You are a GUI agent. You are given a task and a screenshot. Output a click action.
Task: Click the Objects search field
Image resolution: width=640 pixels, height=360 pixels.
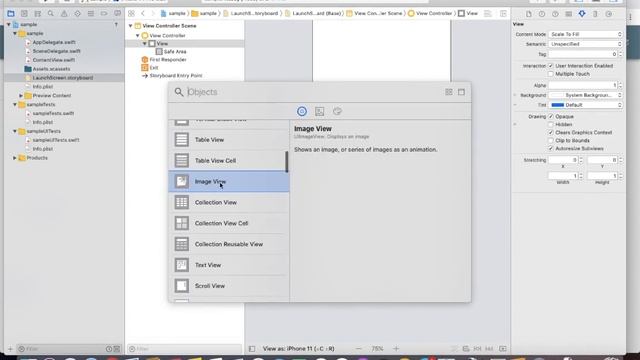[x=313, y=92]
